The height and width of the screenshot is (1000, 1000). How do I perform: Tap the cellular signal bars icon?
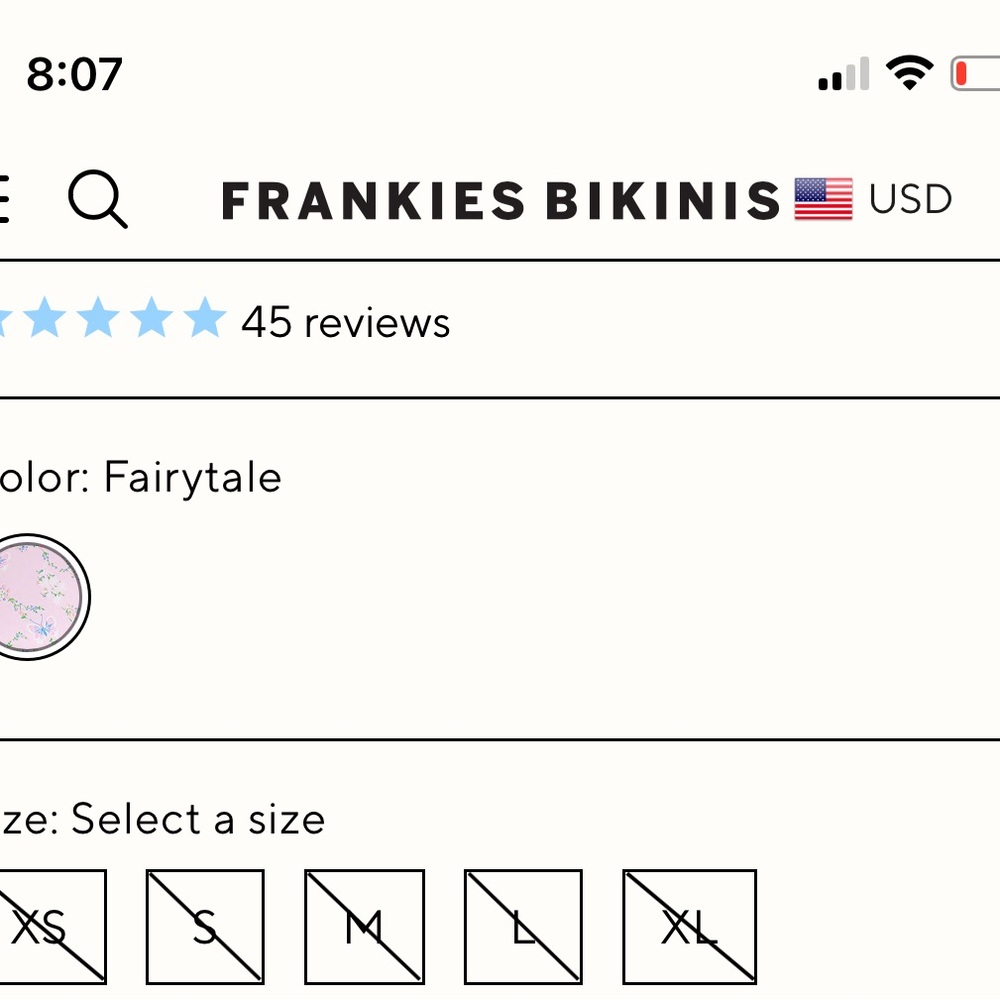tap(844, 74)
